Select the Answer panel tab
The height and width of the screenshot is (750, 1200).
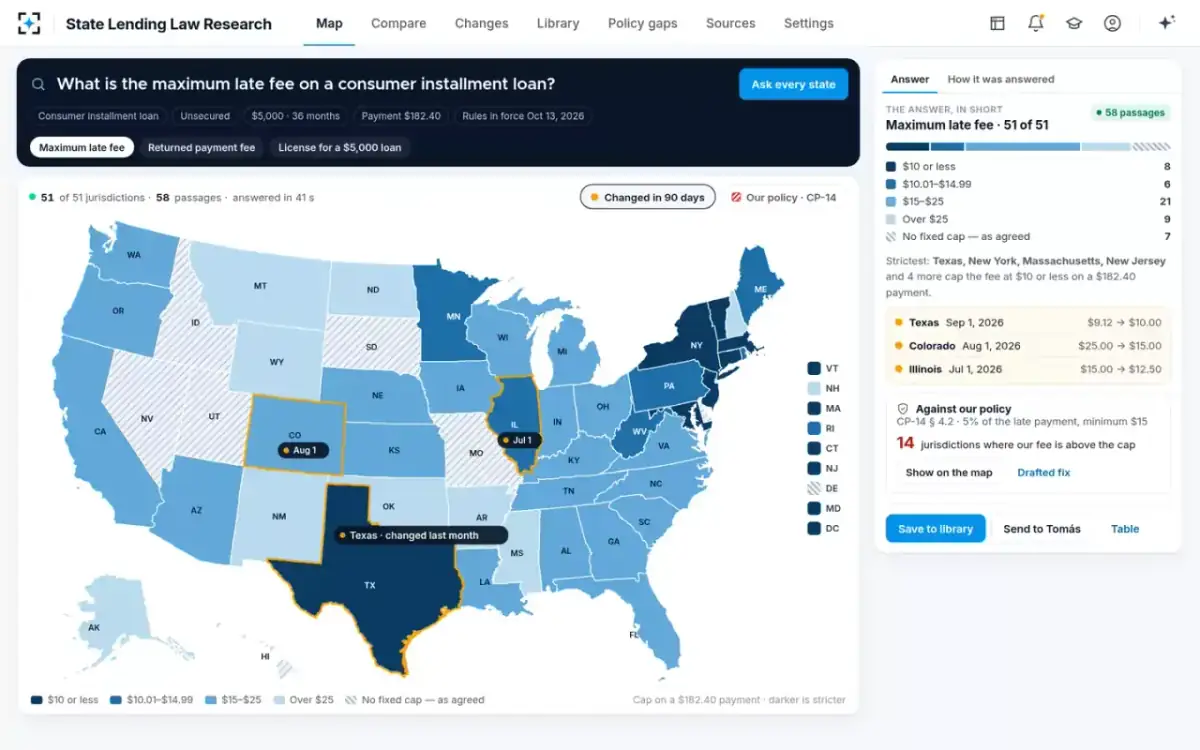click(910, 79)
